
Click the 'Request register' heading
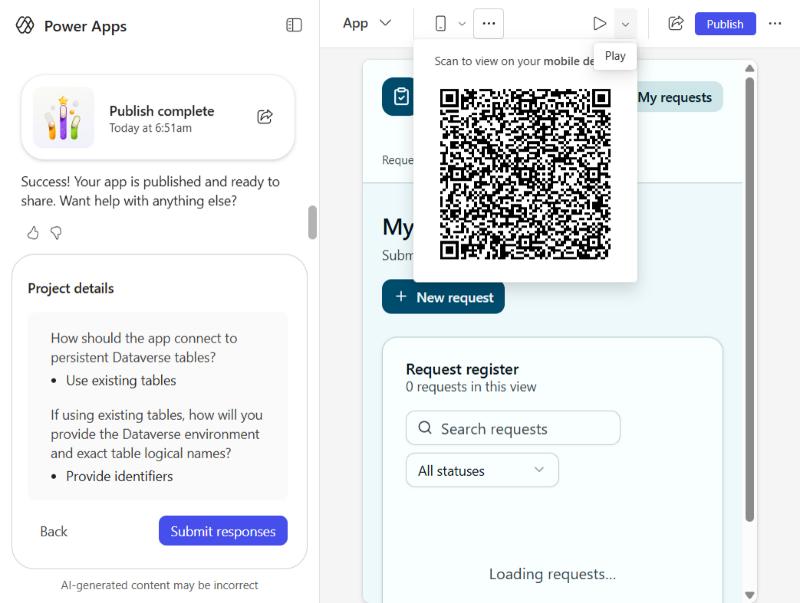click(x=462, y=369)
